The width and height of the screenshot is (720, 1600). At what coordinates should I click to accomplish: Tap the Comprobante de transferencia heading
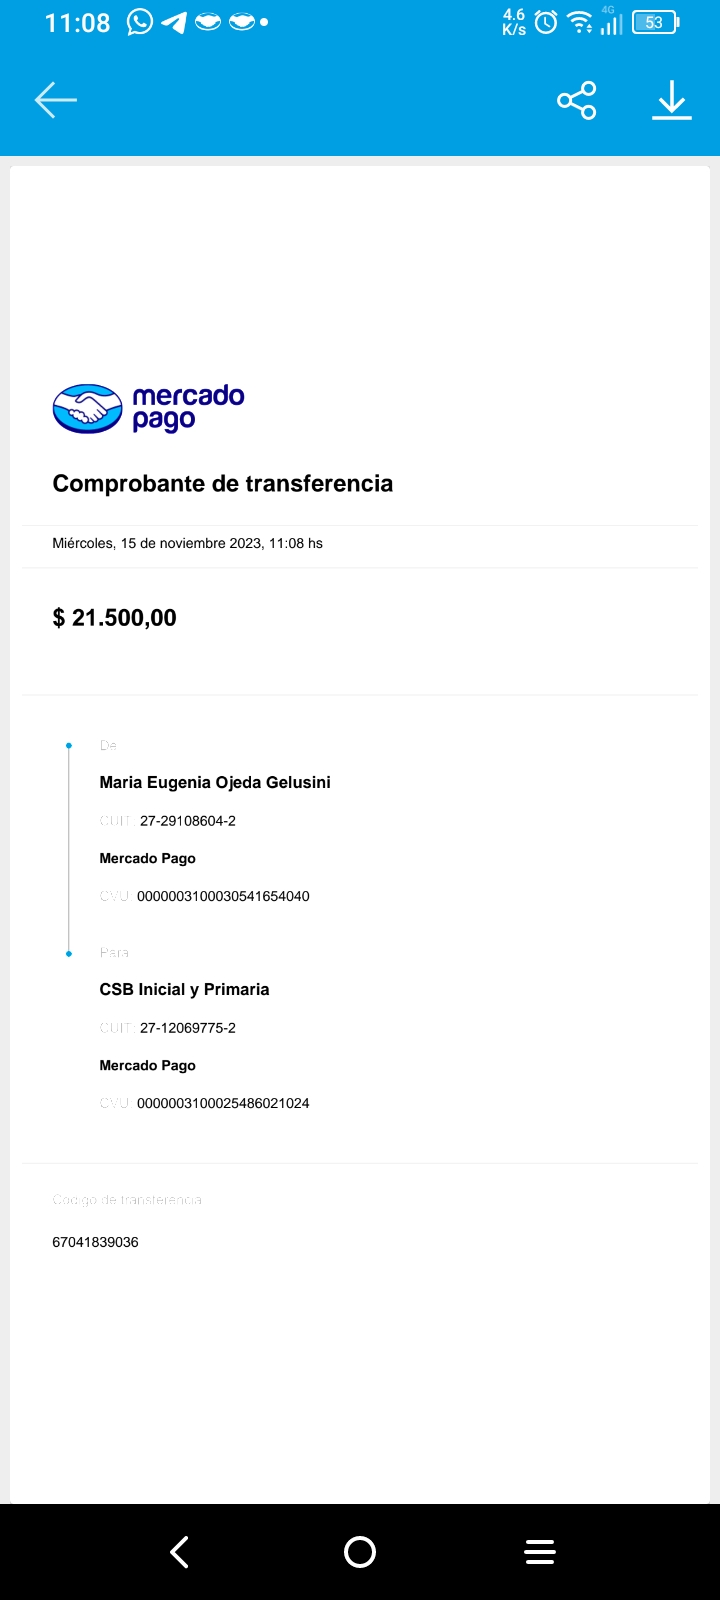pos(222,484)
